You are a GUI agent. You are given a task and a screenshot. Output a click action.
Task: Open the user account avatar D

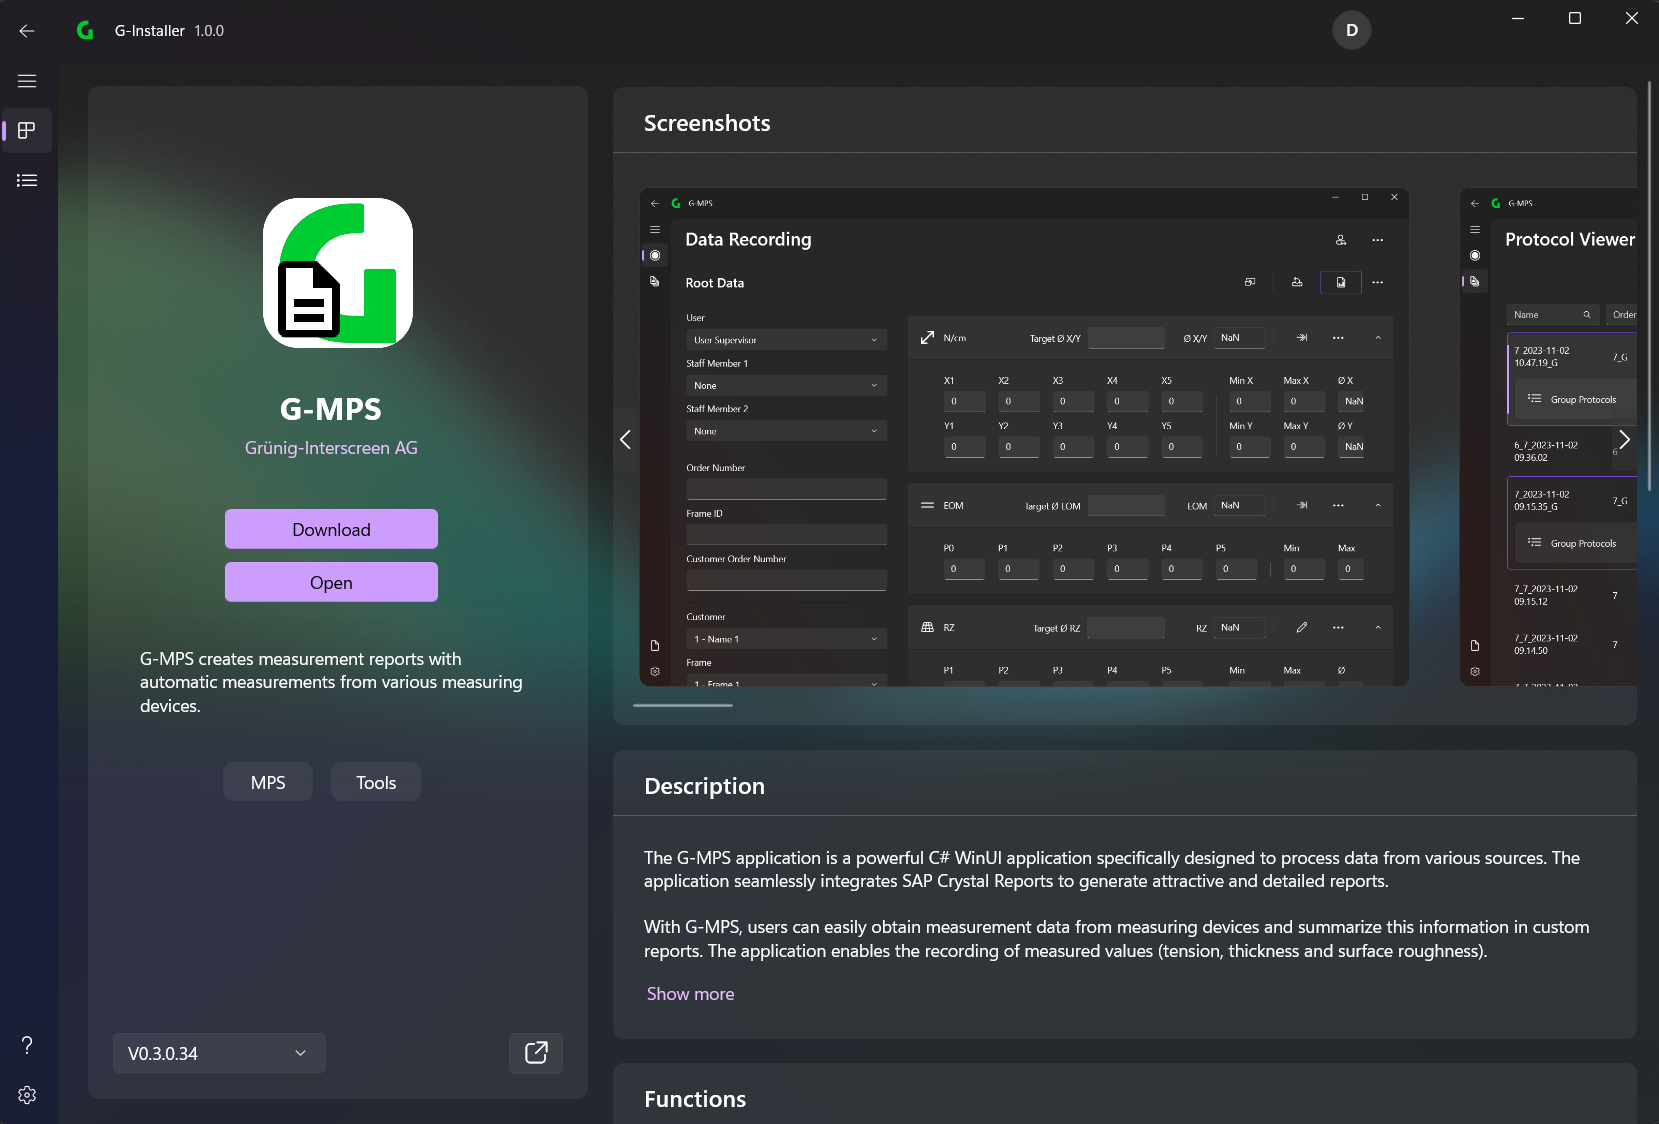pos(1351,30)
